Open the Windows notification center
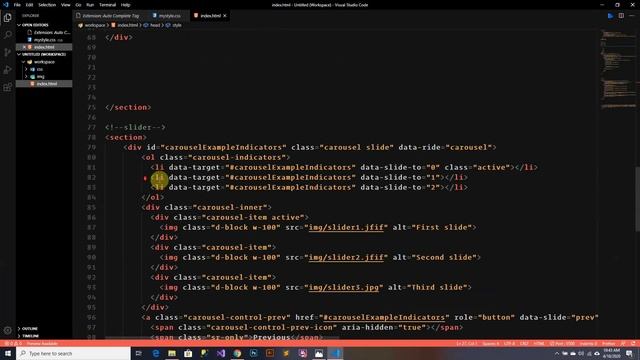The height and width of the screenshot is (360, 640). point(629,353)
